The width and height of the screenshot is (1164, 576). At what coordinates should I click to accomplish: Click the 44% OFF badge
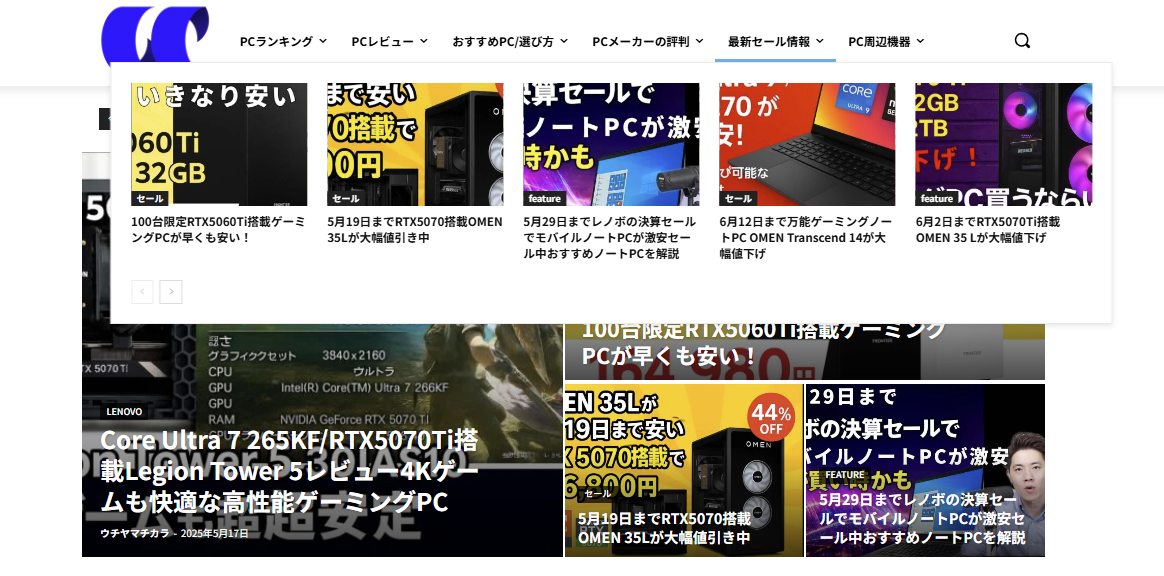(x=771, y=416)
